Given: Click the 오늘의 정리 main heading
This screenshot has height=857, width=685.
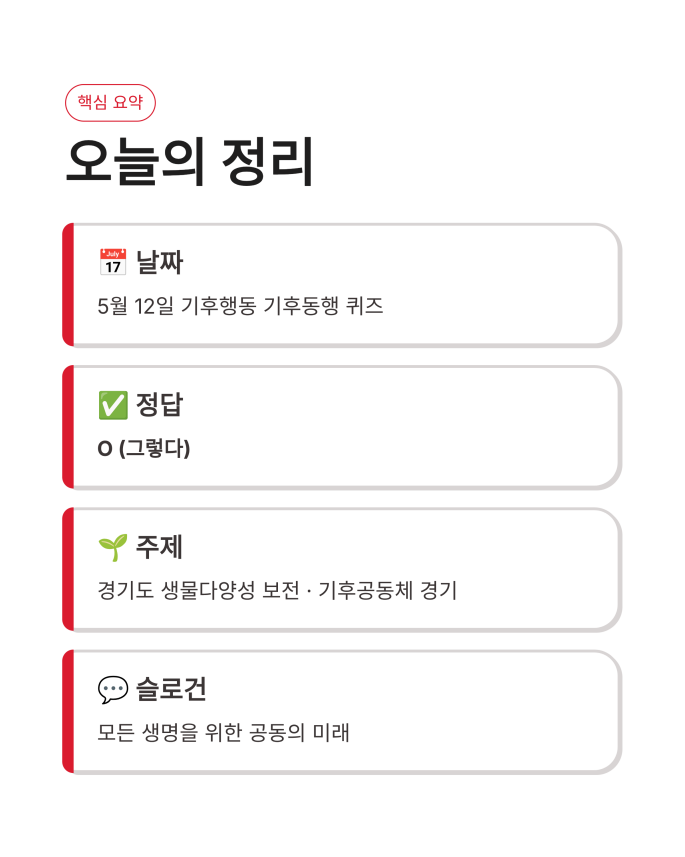Looking at the screenshot, I should [190, 162].
